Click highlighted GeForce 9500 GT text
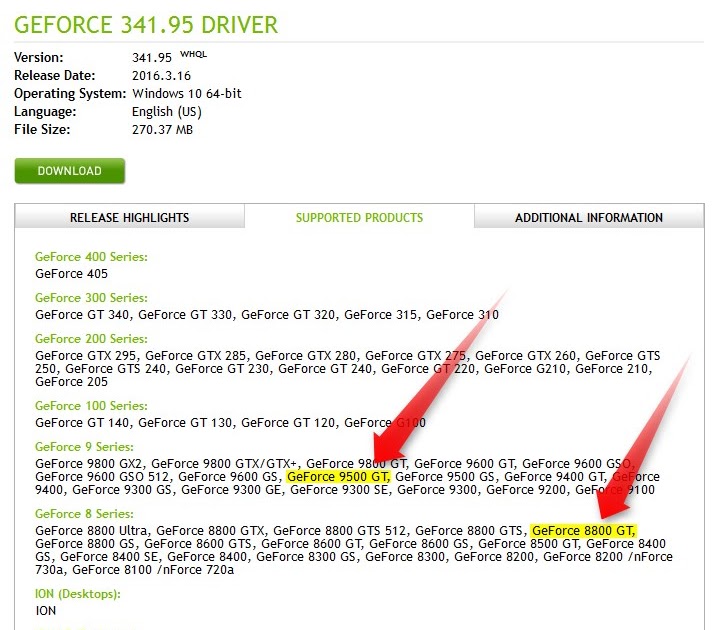715x630 pixels. (338, 477)
